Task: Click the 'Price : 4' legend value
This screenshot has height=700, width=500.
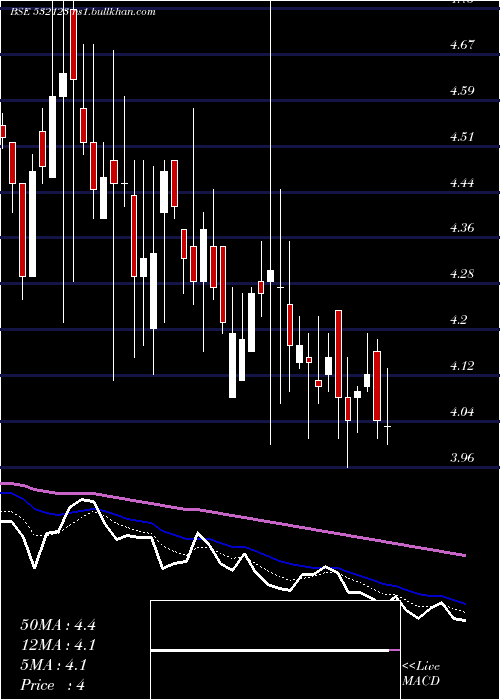Action: [53, 685]
